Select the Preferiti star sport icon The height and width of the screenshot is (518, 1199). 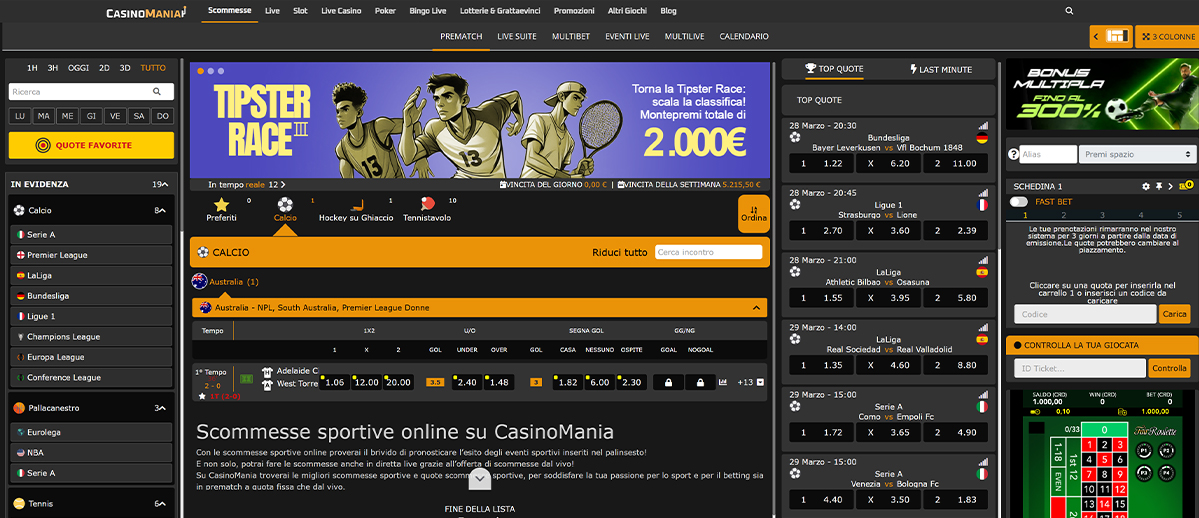pyautogui.click(x=221, y=204)
